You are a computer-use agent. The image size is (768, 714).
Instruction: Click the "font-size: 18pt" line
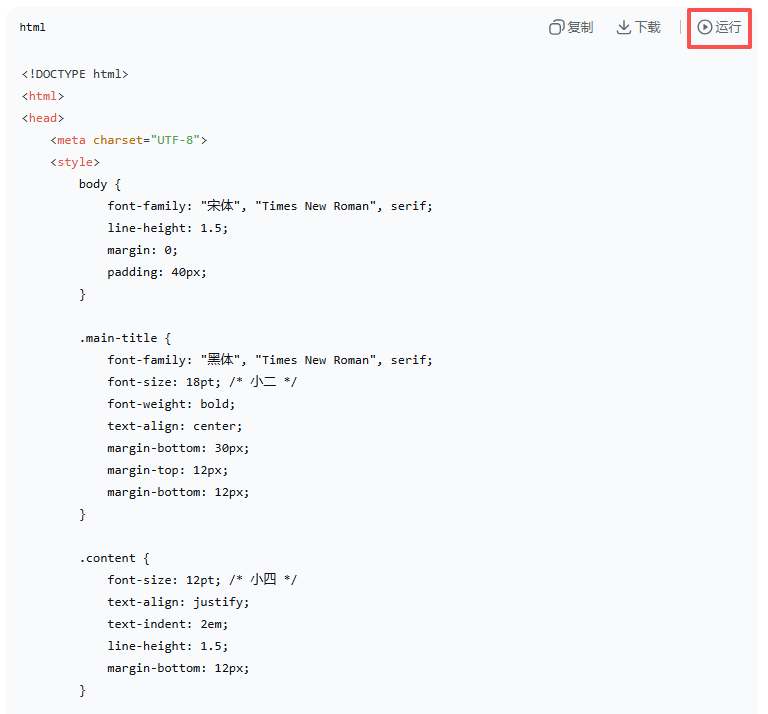pyautogui.click(x=202, y=382)
